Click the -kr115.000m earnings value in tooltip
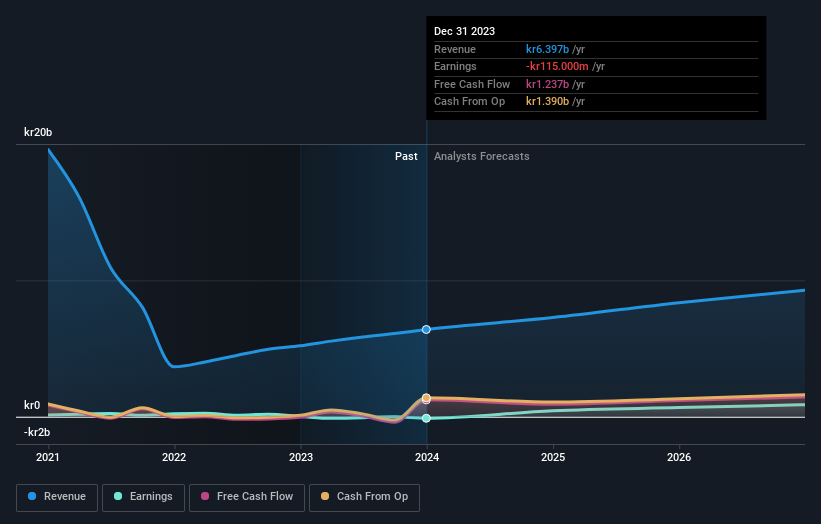 tap(557, 66)
